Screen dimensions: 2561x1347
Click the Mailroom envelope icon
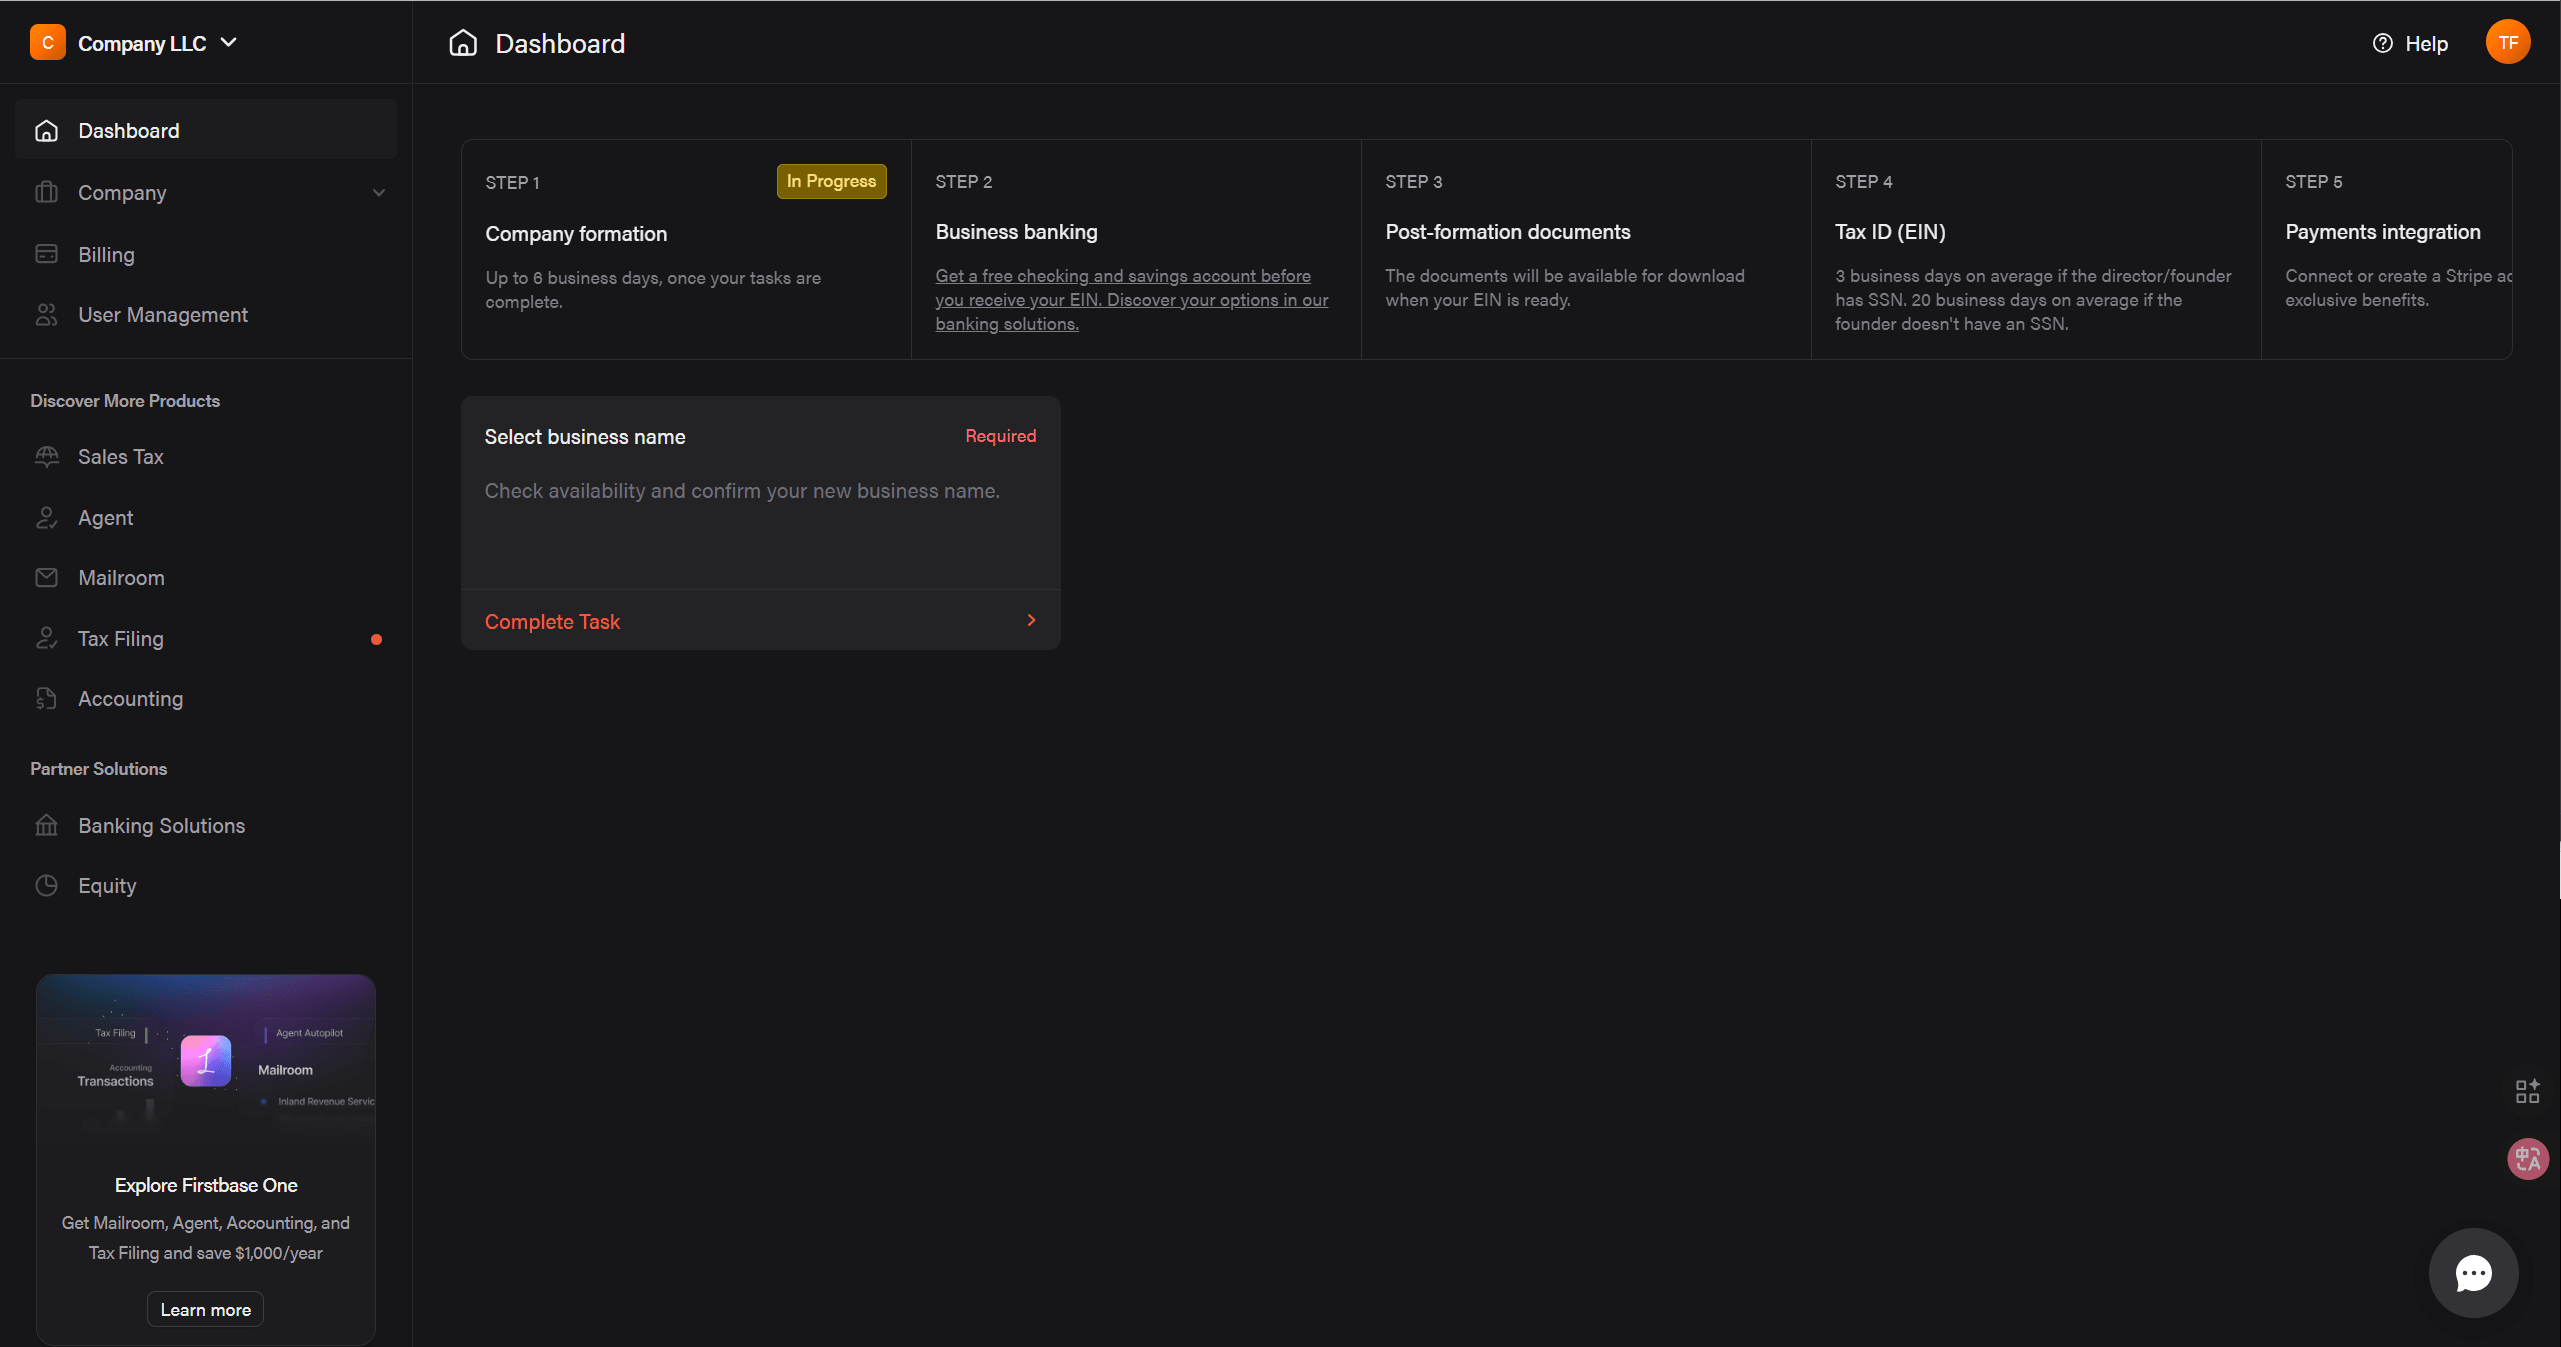click(46, 578)
